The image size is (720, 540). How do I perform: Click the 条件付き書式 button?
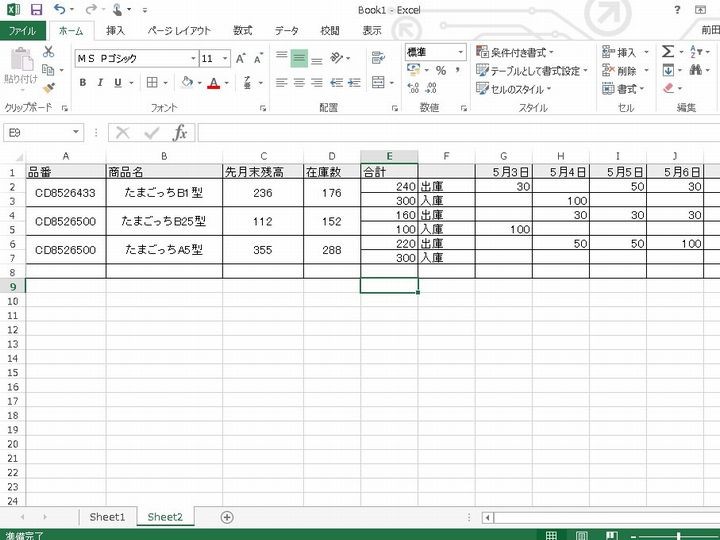tap(516, 52)
